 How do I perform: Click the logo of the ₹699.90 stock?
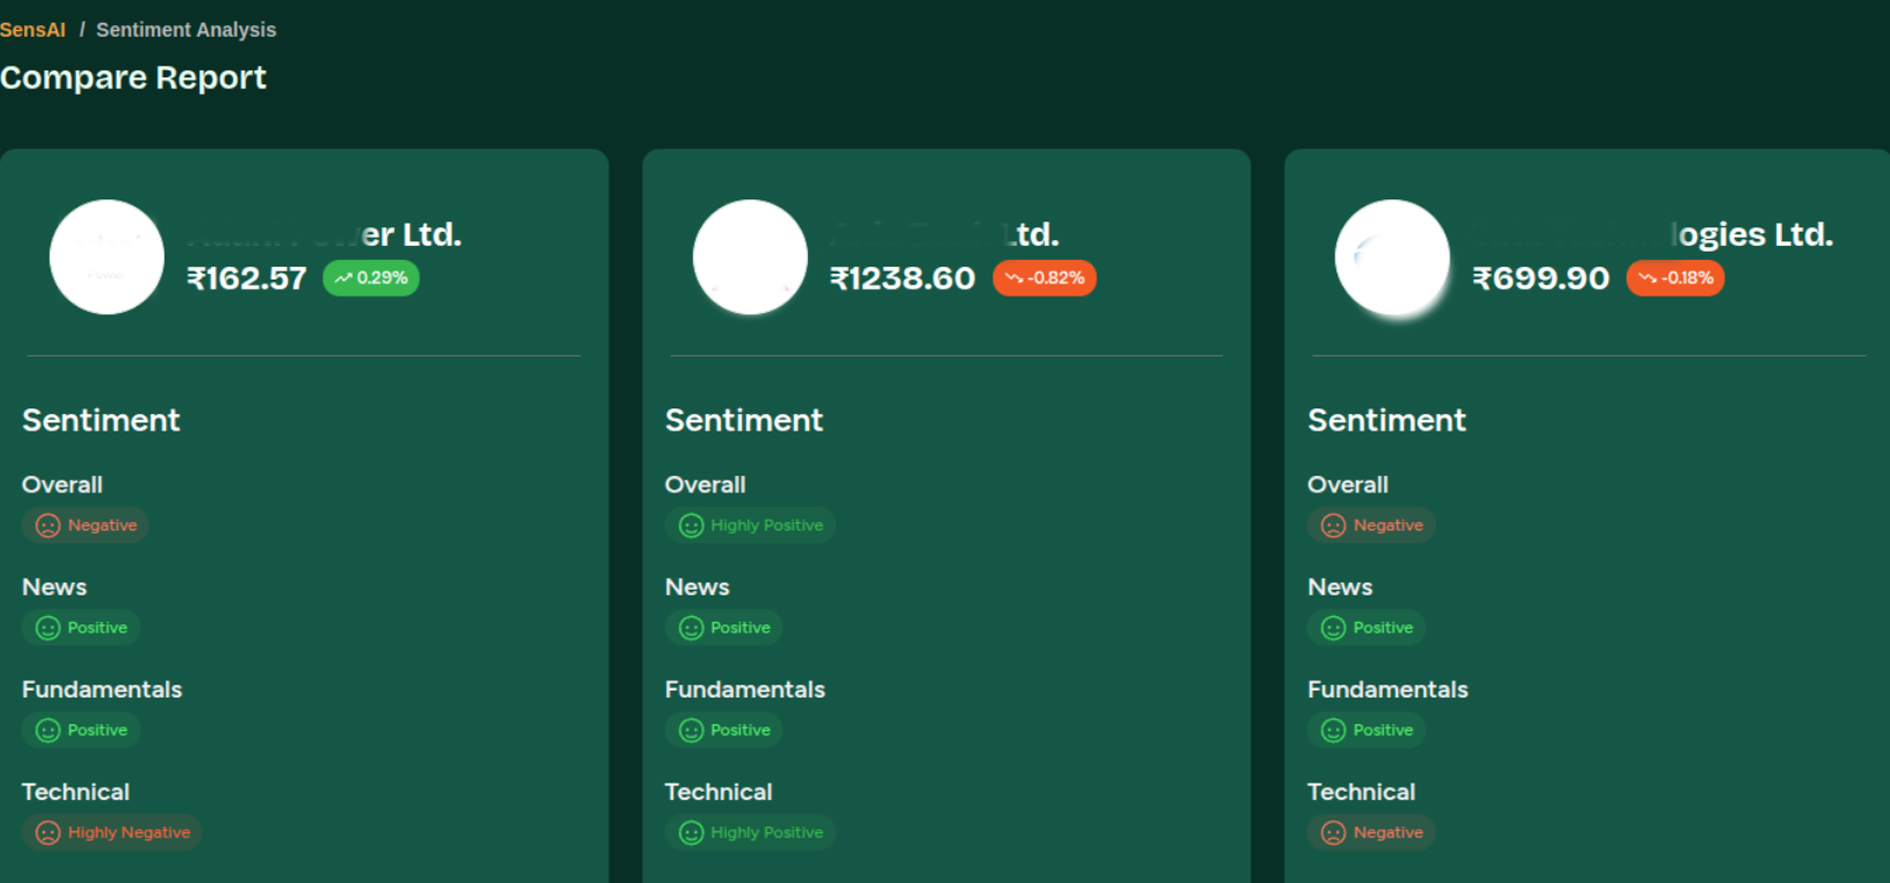pos(1393,256)
